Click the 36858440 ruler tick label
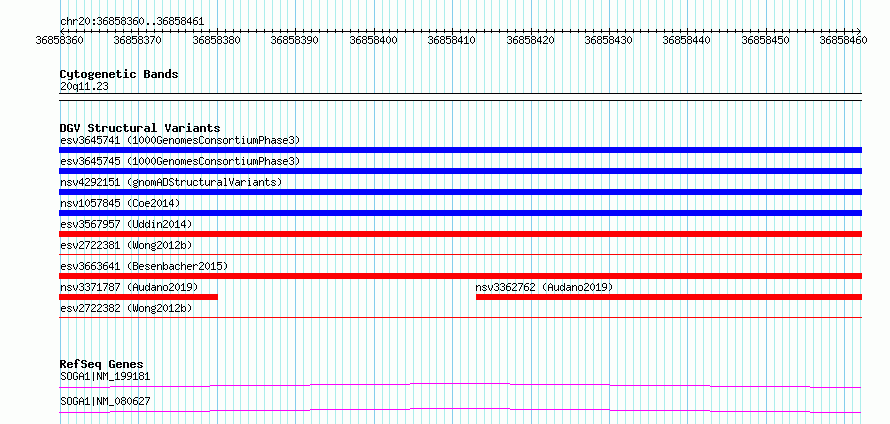Viewport: 890px width, 424px height. (687, 40)
